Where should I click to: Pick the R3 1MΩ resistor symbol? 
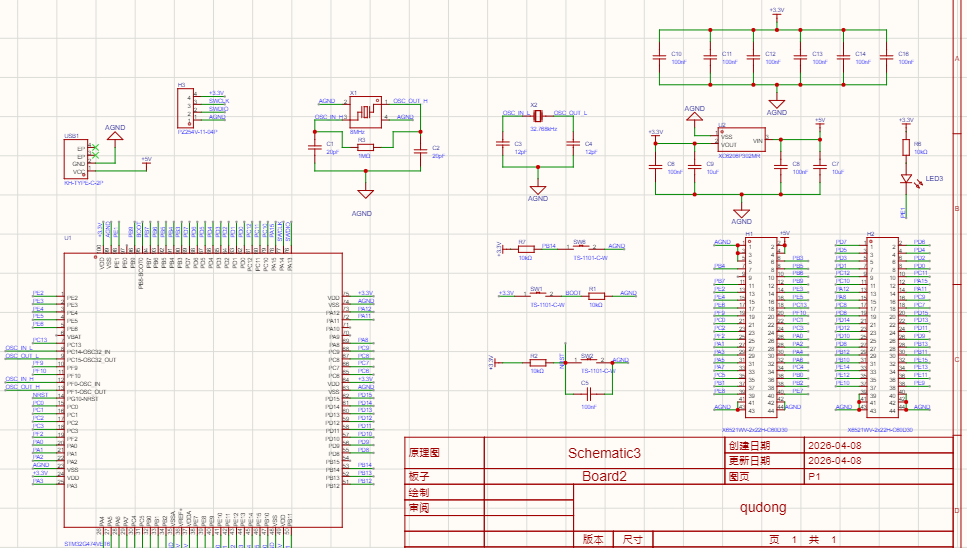364,147
